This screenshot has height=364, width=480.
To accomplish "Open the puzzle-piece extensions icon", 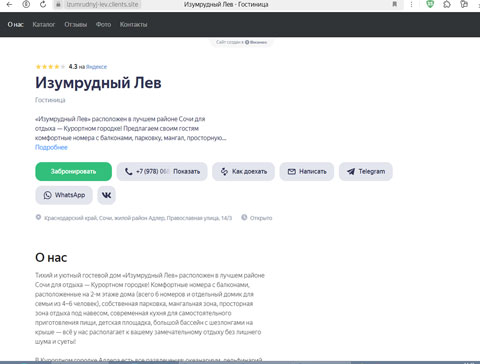I will click(x=447, y=4).
